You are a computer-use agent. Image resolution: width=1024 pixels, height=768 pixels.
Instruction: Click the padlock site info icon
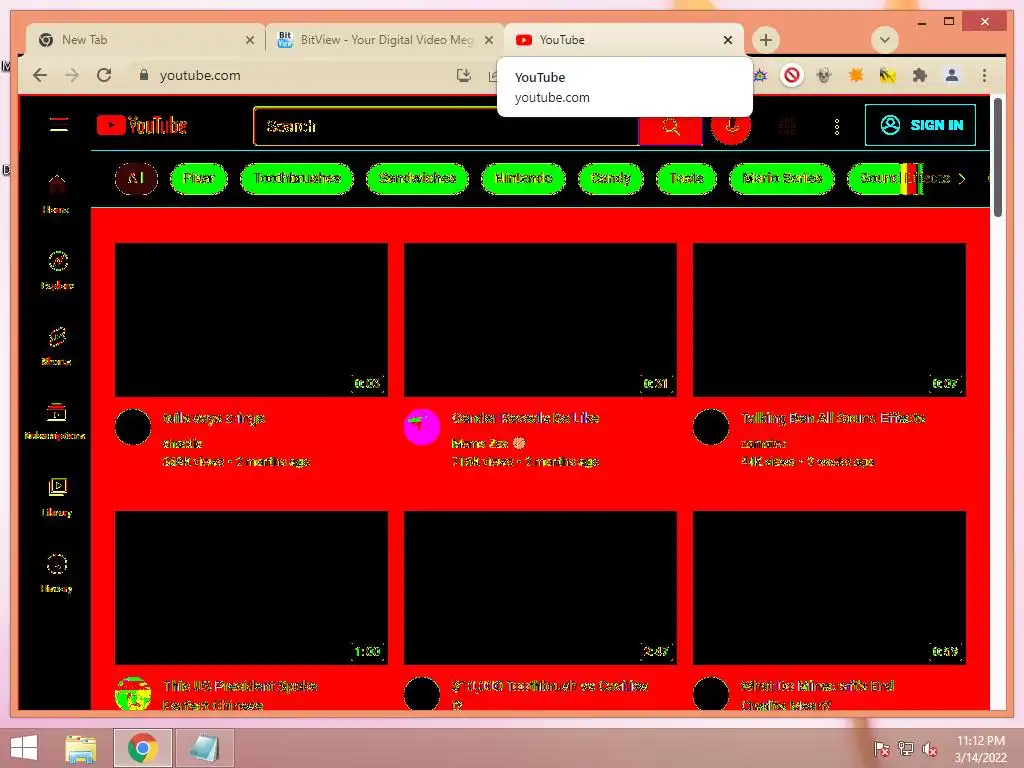pos(144,75)
